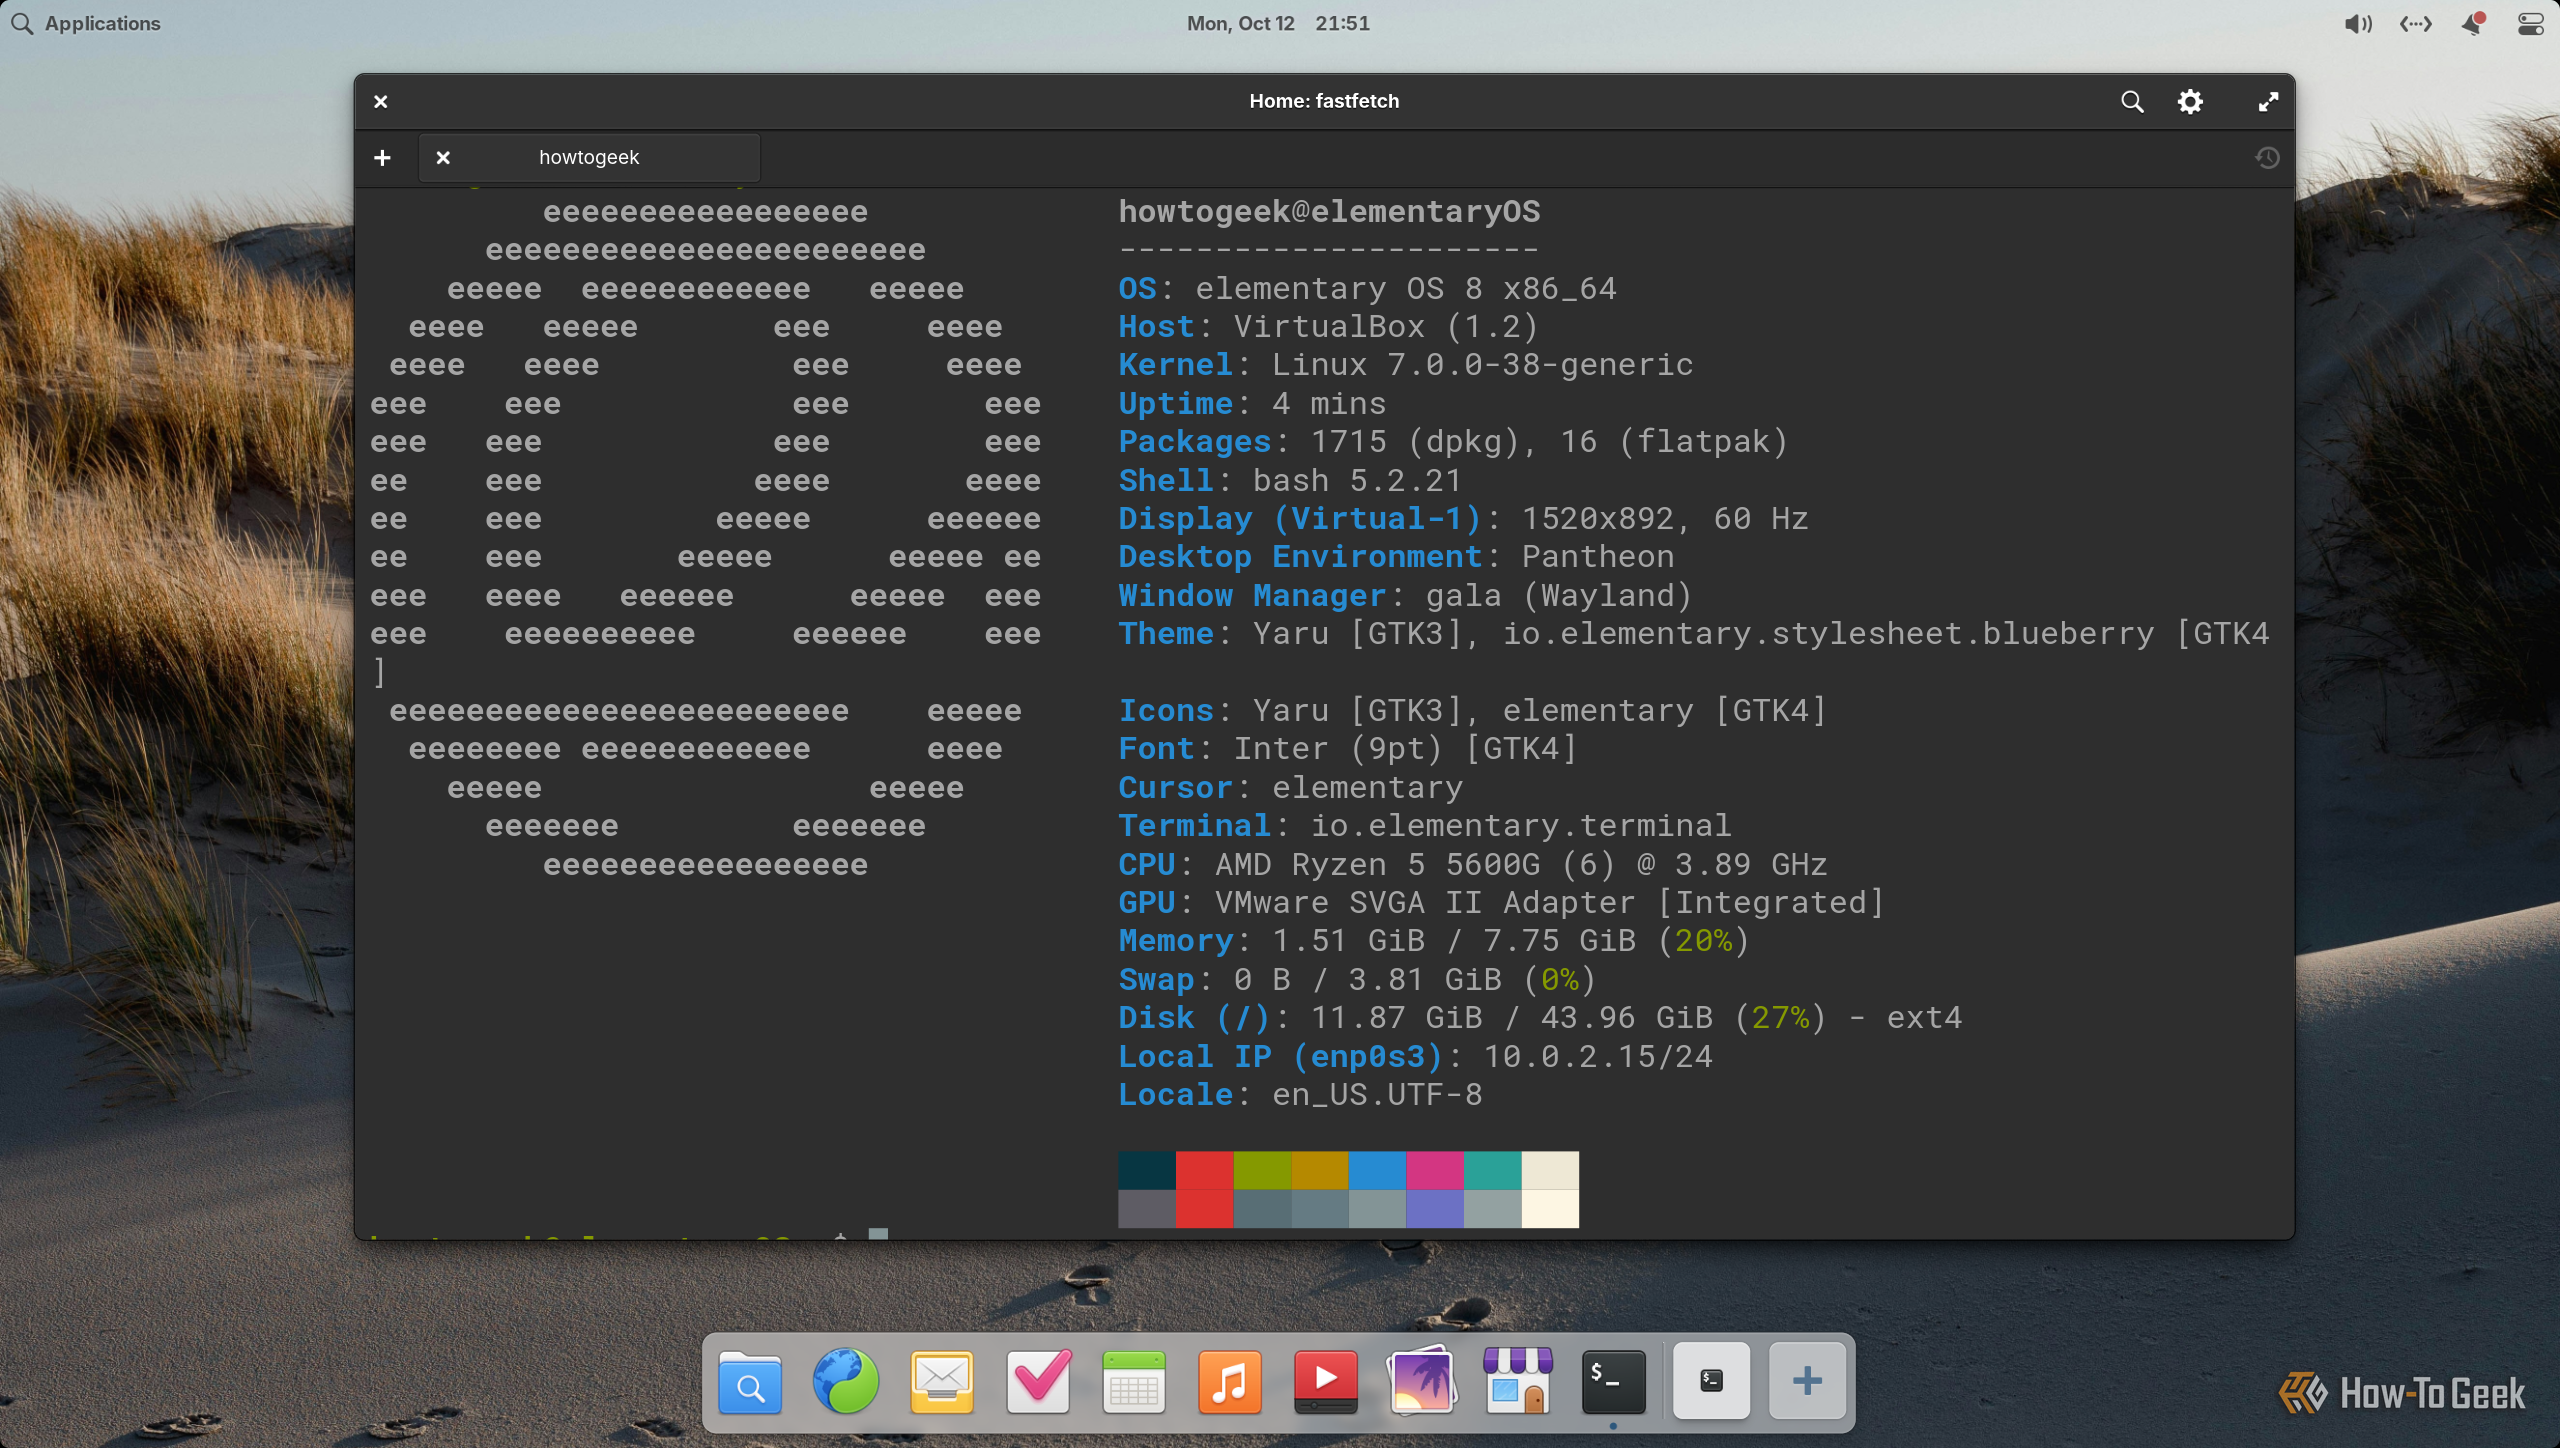The image size is (2560, 1448).
Task: Click the magenta color block in top row
Action: [1434, 1170]
